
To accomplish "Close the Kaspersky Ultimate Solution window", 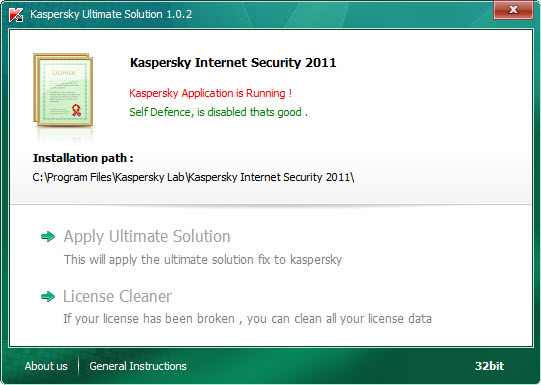I will 513,10.
